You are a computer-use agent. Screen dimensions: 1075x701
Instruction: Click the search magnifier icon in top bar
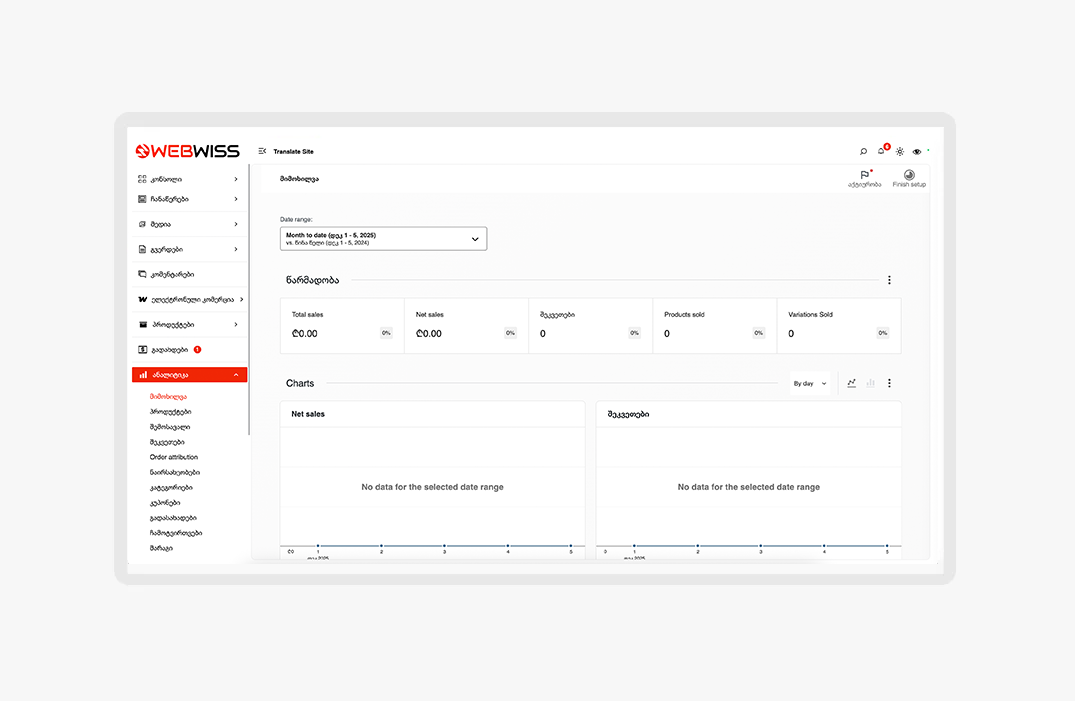863,152
